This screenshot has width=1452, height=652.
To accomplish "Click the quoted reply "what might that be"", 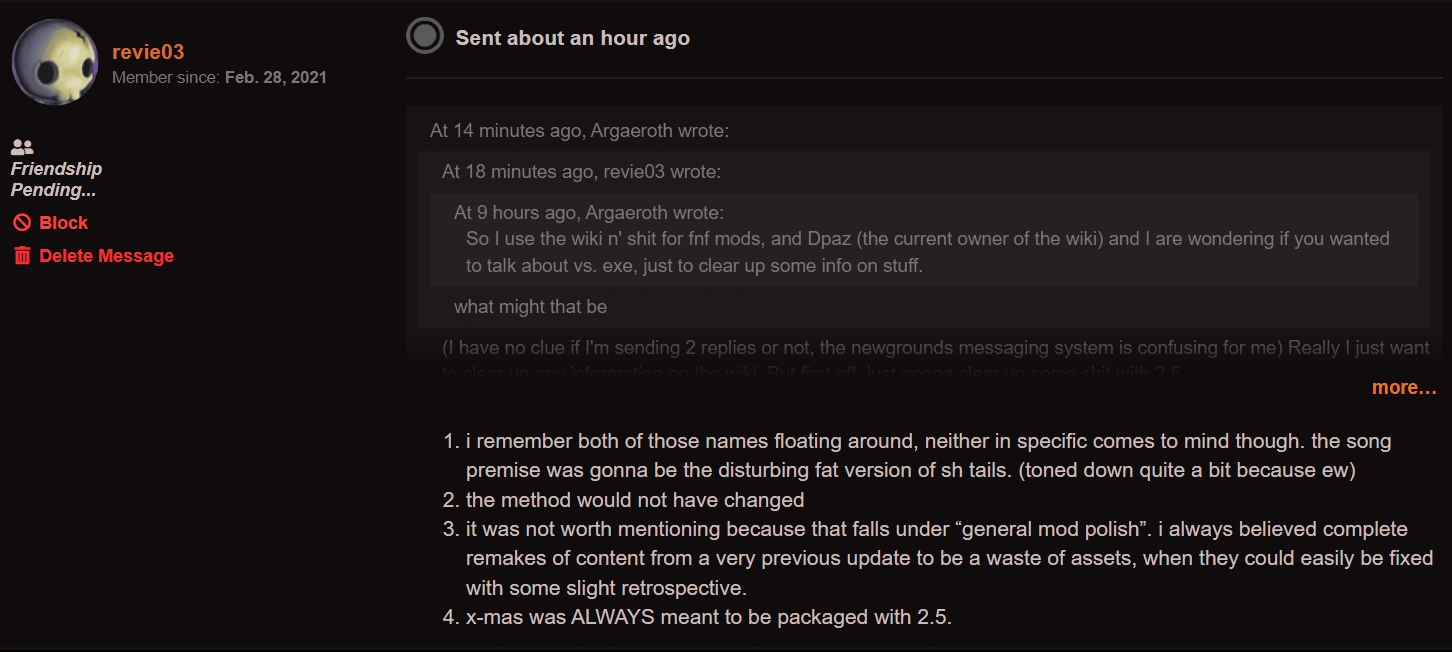I will pyautogui.click(x=530, y=307).
